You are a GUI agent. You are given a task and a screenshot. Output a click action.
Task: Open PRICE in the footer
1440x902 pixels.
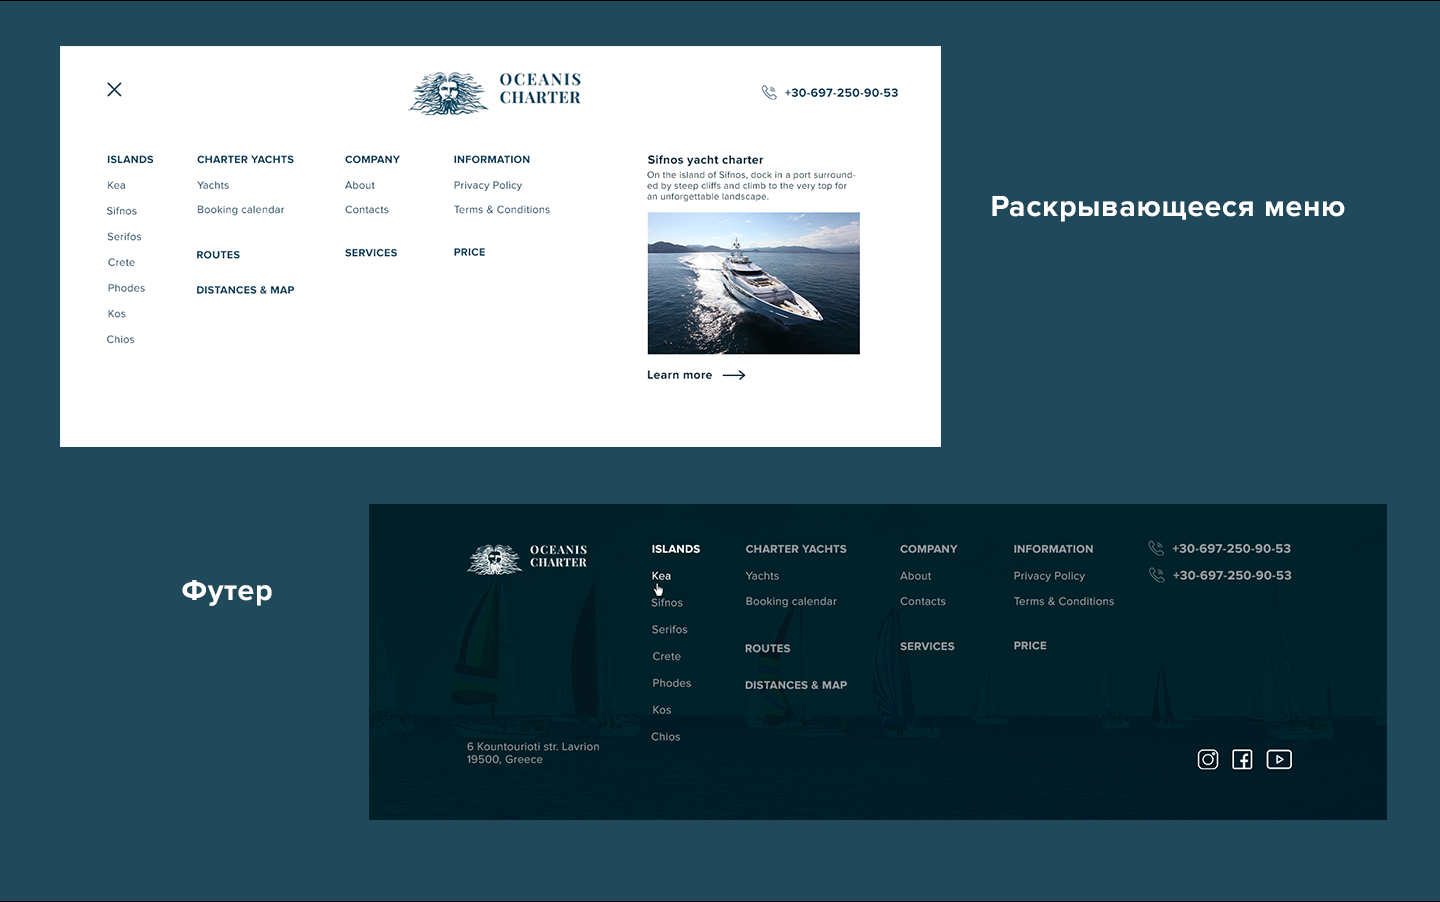1030,646
